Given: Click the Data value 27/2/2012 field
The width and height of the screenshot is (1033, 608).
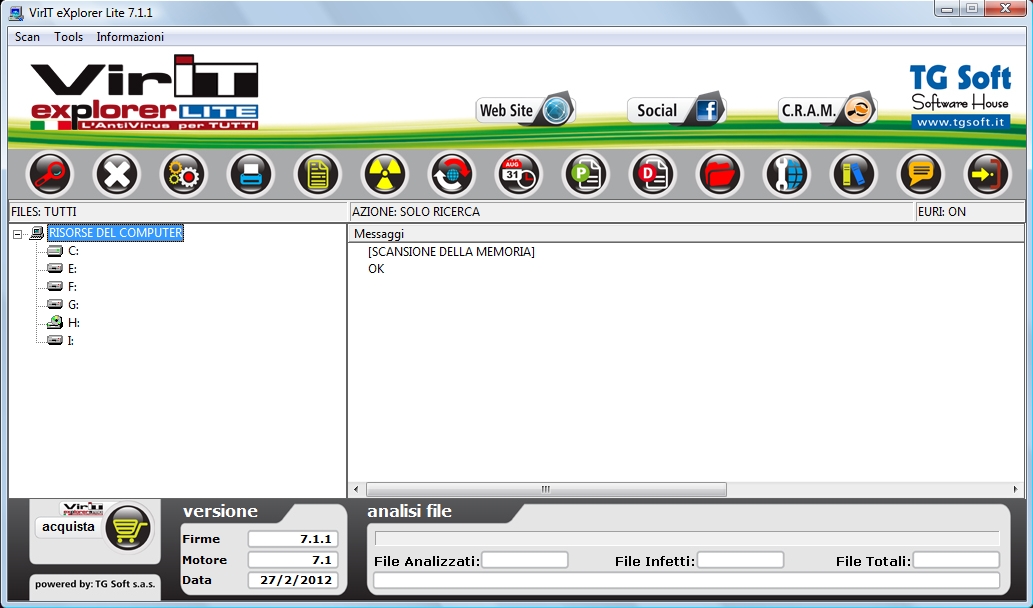Looking at the screenshot, I should click(293, 580).
